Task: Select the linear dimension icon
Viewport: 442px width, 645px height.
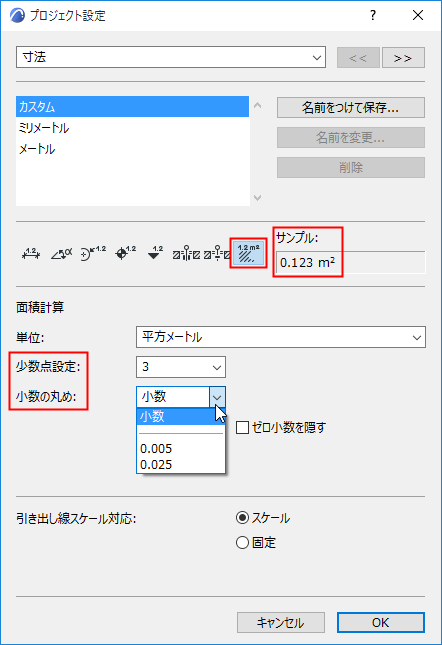Action: click(x=31, y=254)
